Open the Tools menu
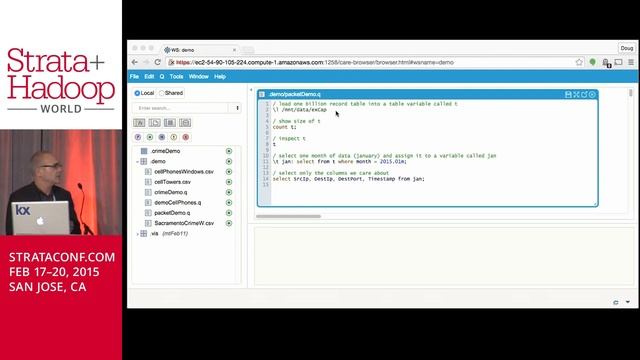 176,76
